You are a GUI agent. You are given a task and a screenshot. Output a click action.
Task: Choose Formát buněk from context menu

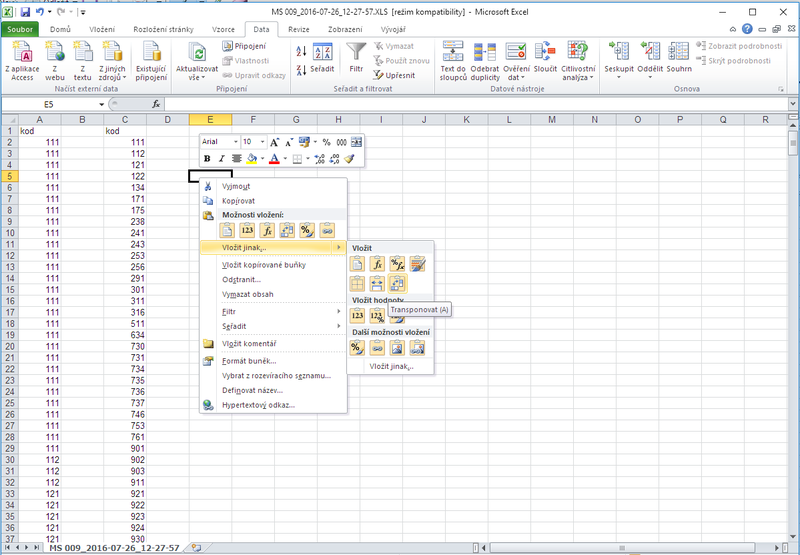click(x=273, y=361)
